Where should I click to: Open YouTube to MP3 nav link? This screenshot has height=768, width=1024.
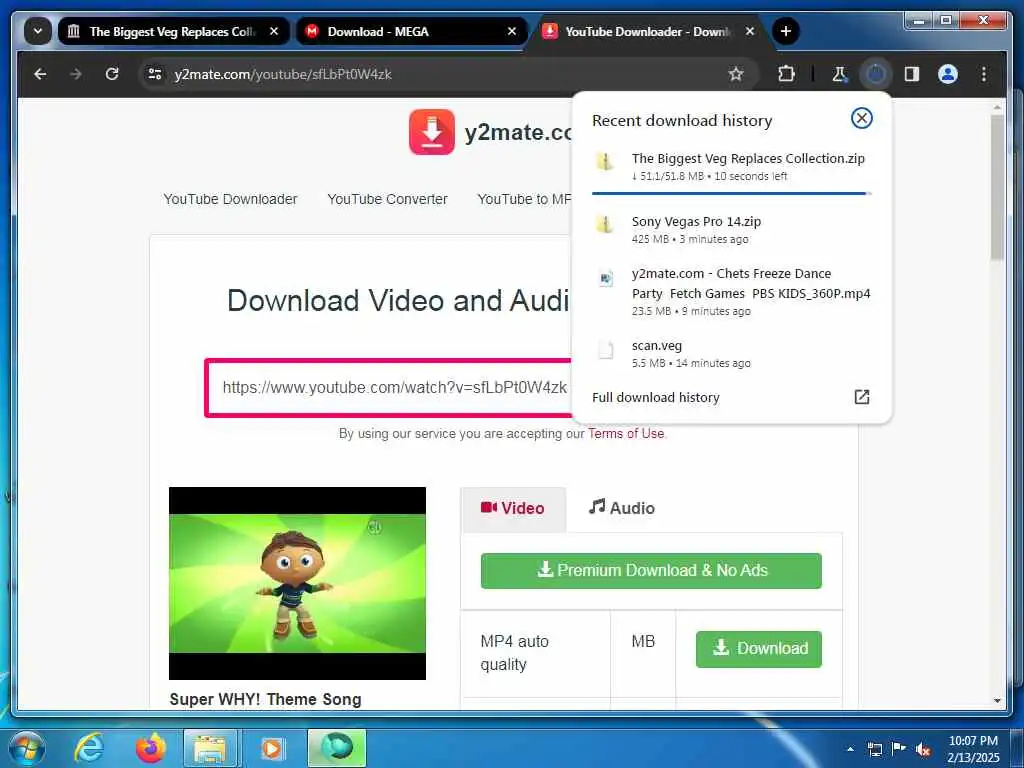(524, 199)
